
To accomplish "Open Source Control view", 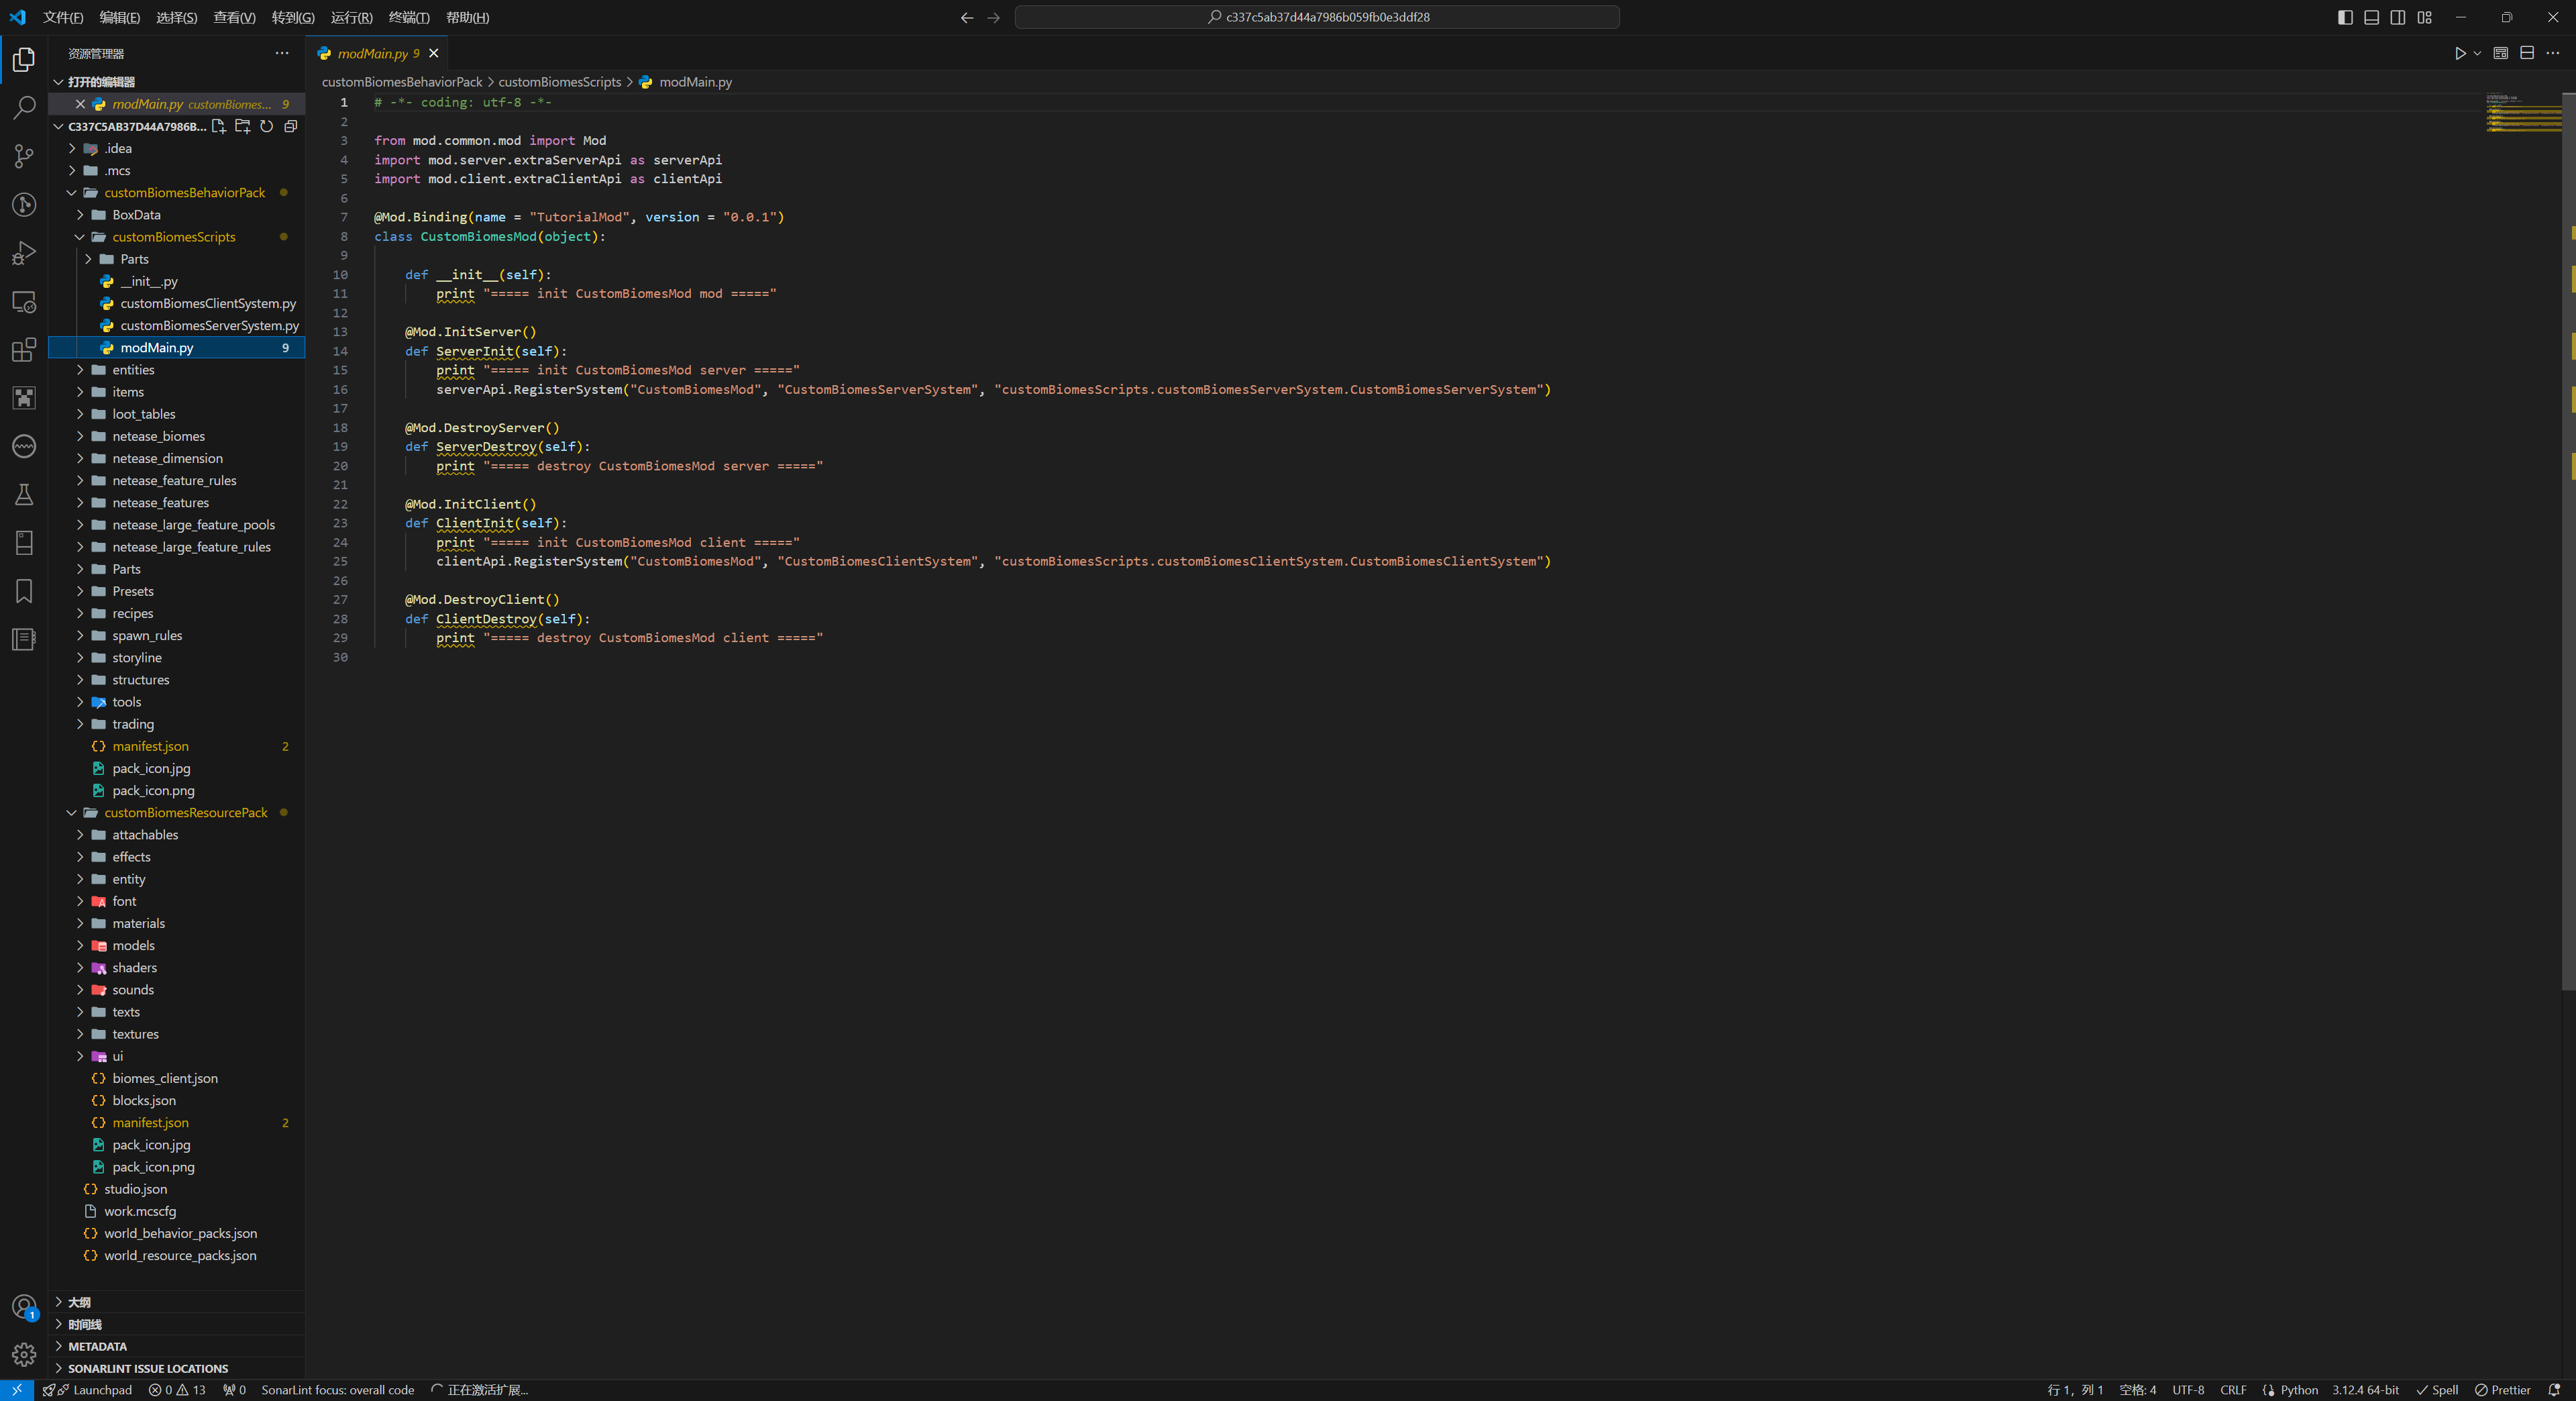I will [24, 156].
